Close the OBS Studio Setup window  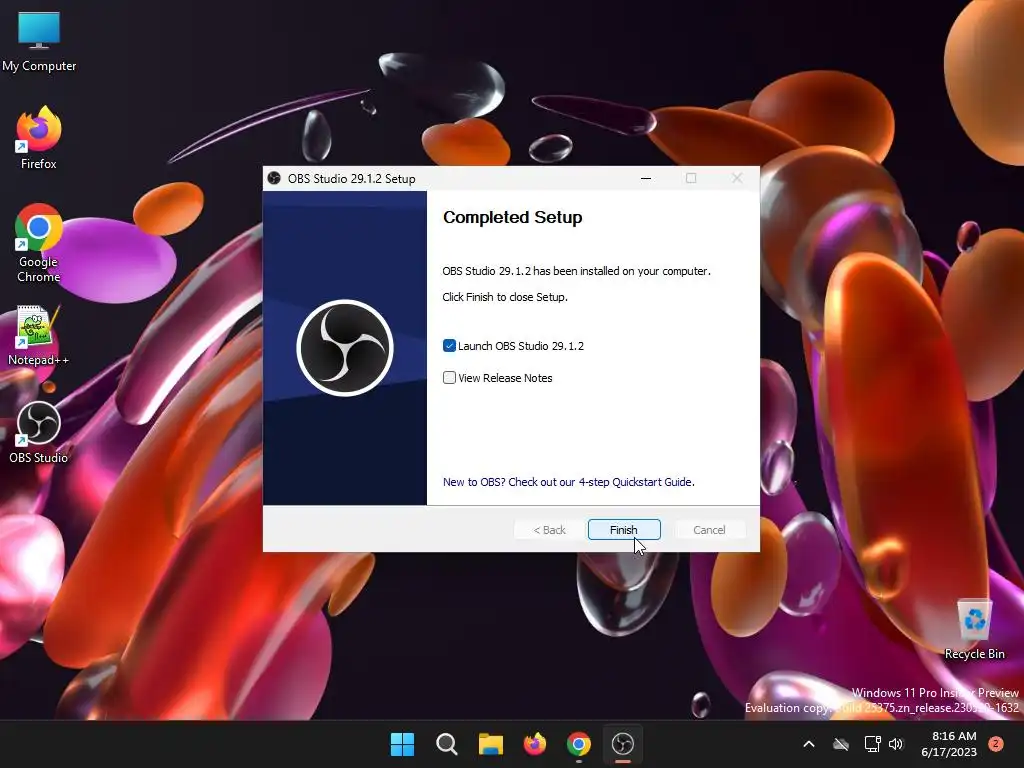(x=737, y=178)
